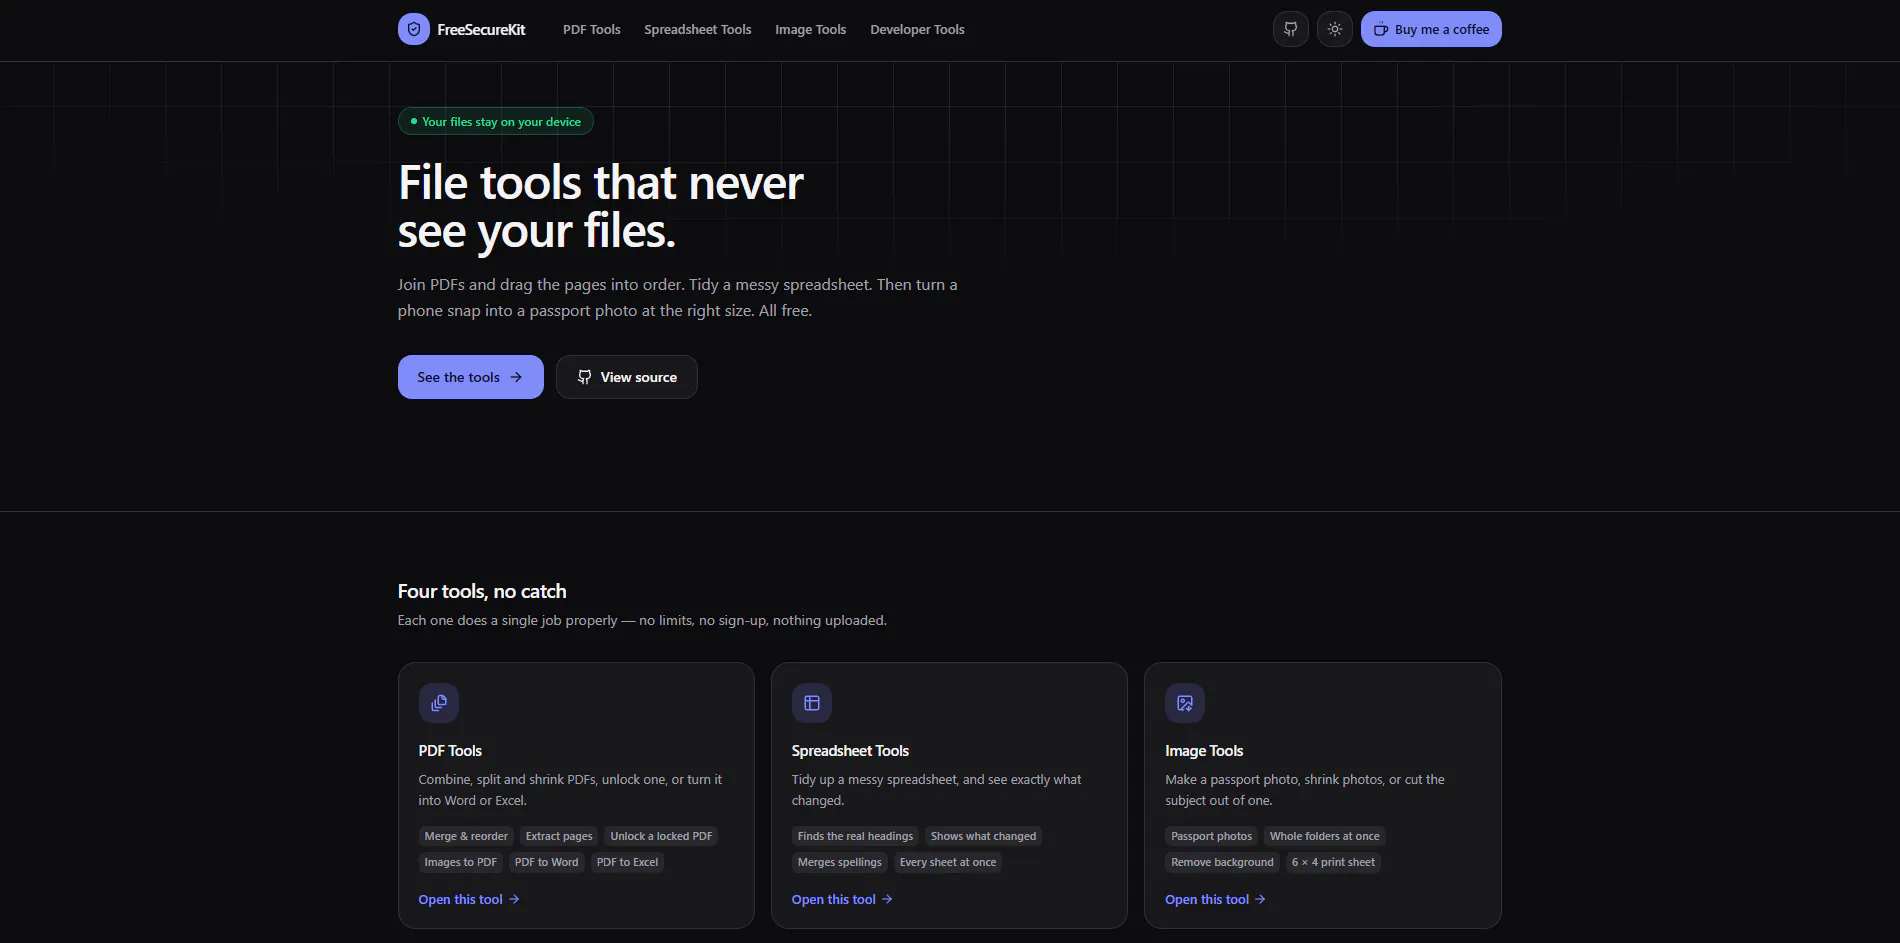
Task: Click the PDF to Excel tag
Action: 627,862
